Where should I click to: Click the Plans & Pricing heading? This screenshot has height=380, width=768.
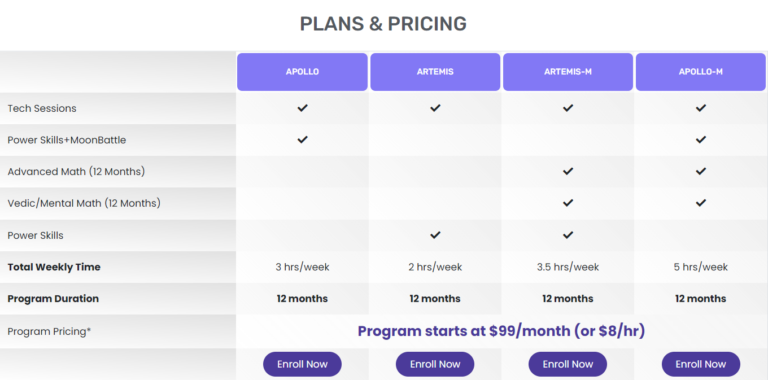point(383,24)
